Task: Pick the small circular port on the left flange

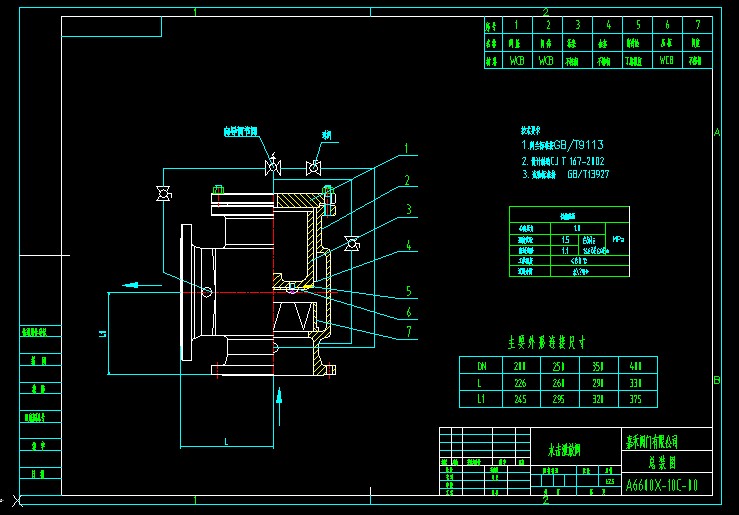Action: pyautogui.click(x=206, y=293)
